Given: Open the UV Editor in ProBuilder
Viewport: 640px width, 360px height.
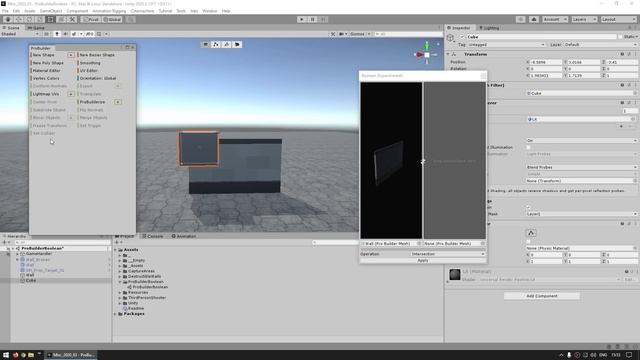Looking at the screenshot, I should 88,71.
